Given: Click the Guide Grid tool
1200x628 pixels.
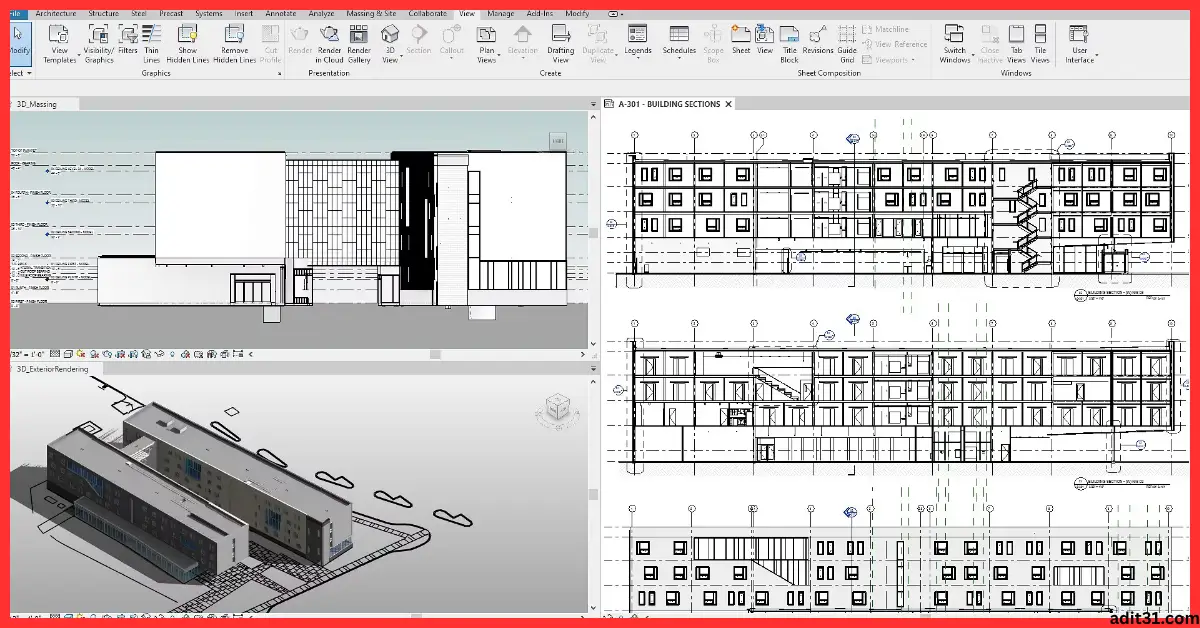Looking at the screenshot, I should 847,45.
